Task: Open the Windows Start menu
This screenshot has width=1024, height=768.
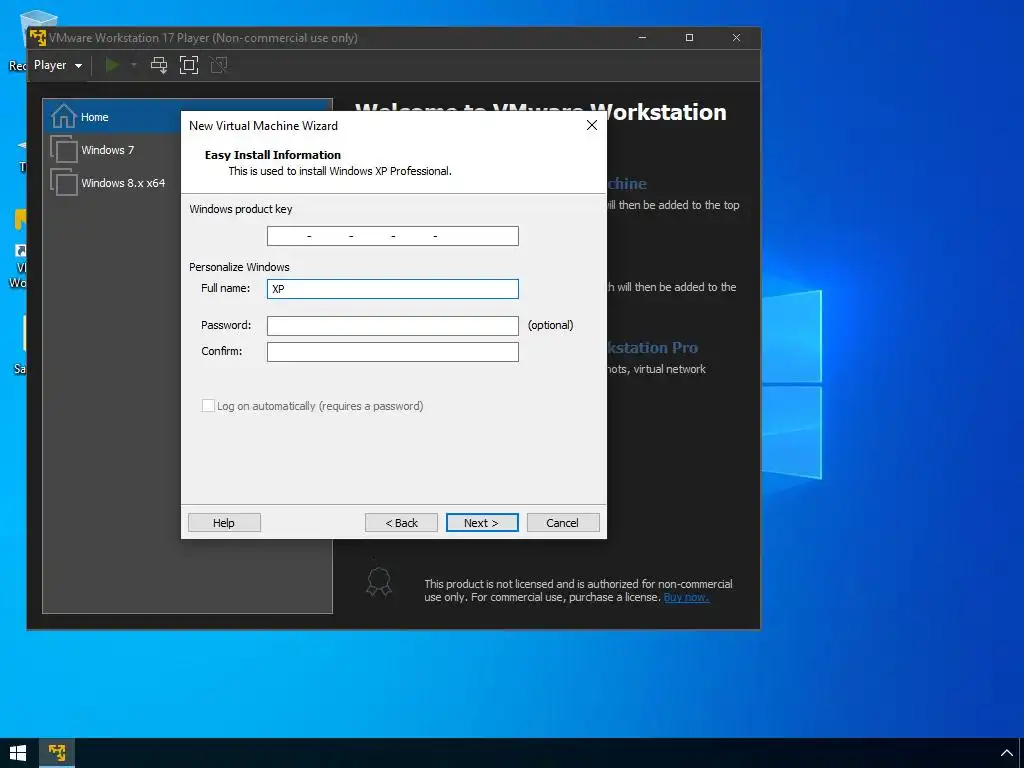Action: [x=18, y=753]
